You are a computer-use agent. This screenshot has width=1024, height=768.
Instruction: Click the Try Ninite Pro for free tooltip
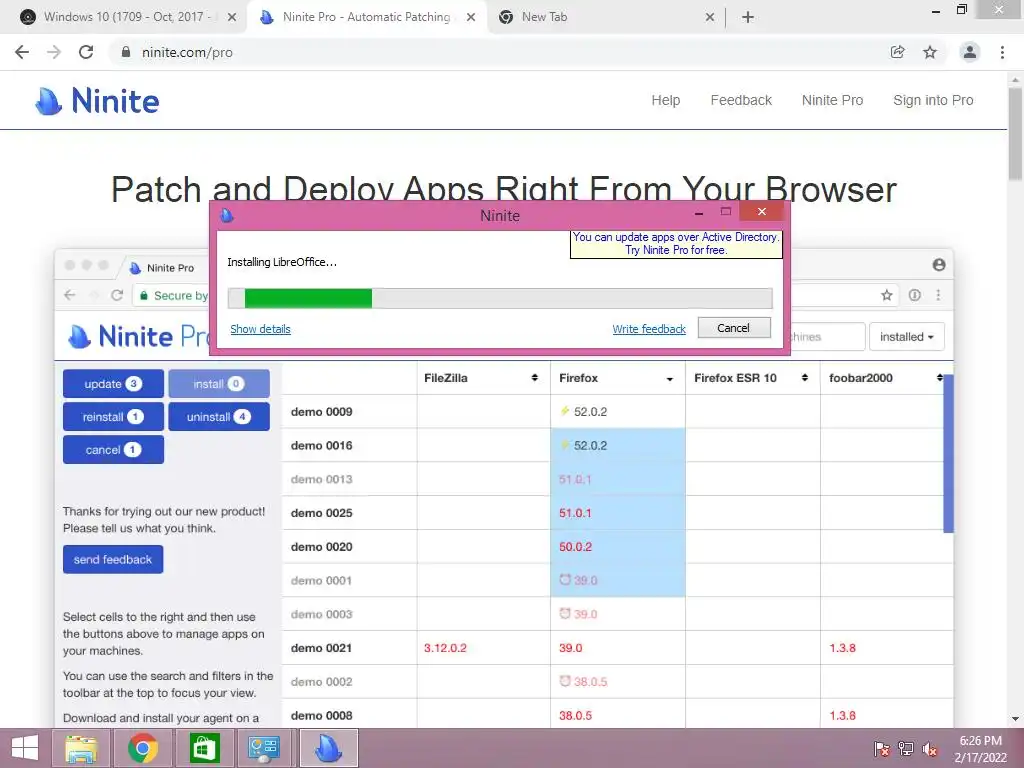(676, 244)
